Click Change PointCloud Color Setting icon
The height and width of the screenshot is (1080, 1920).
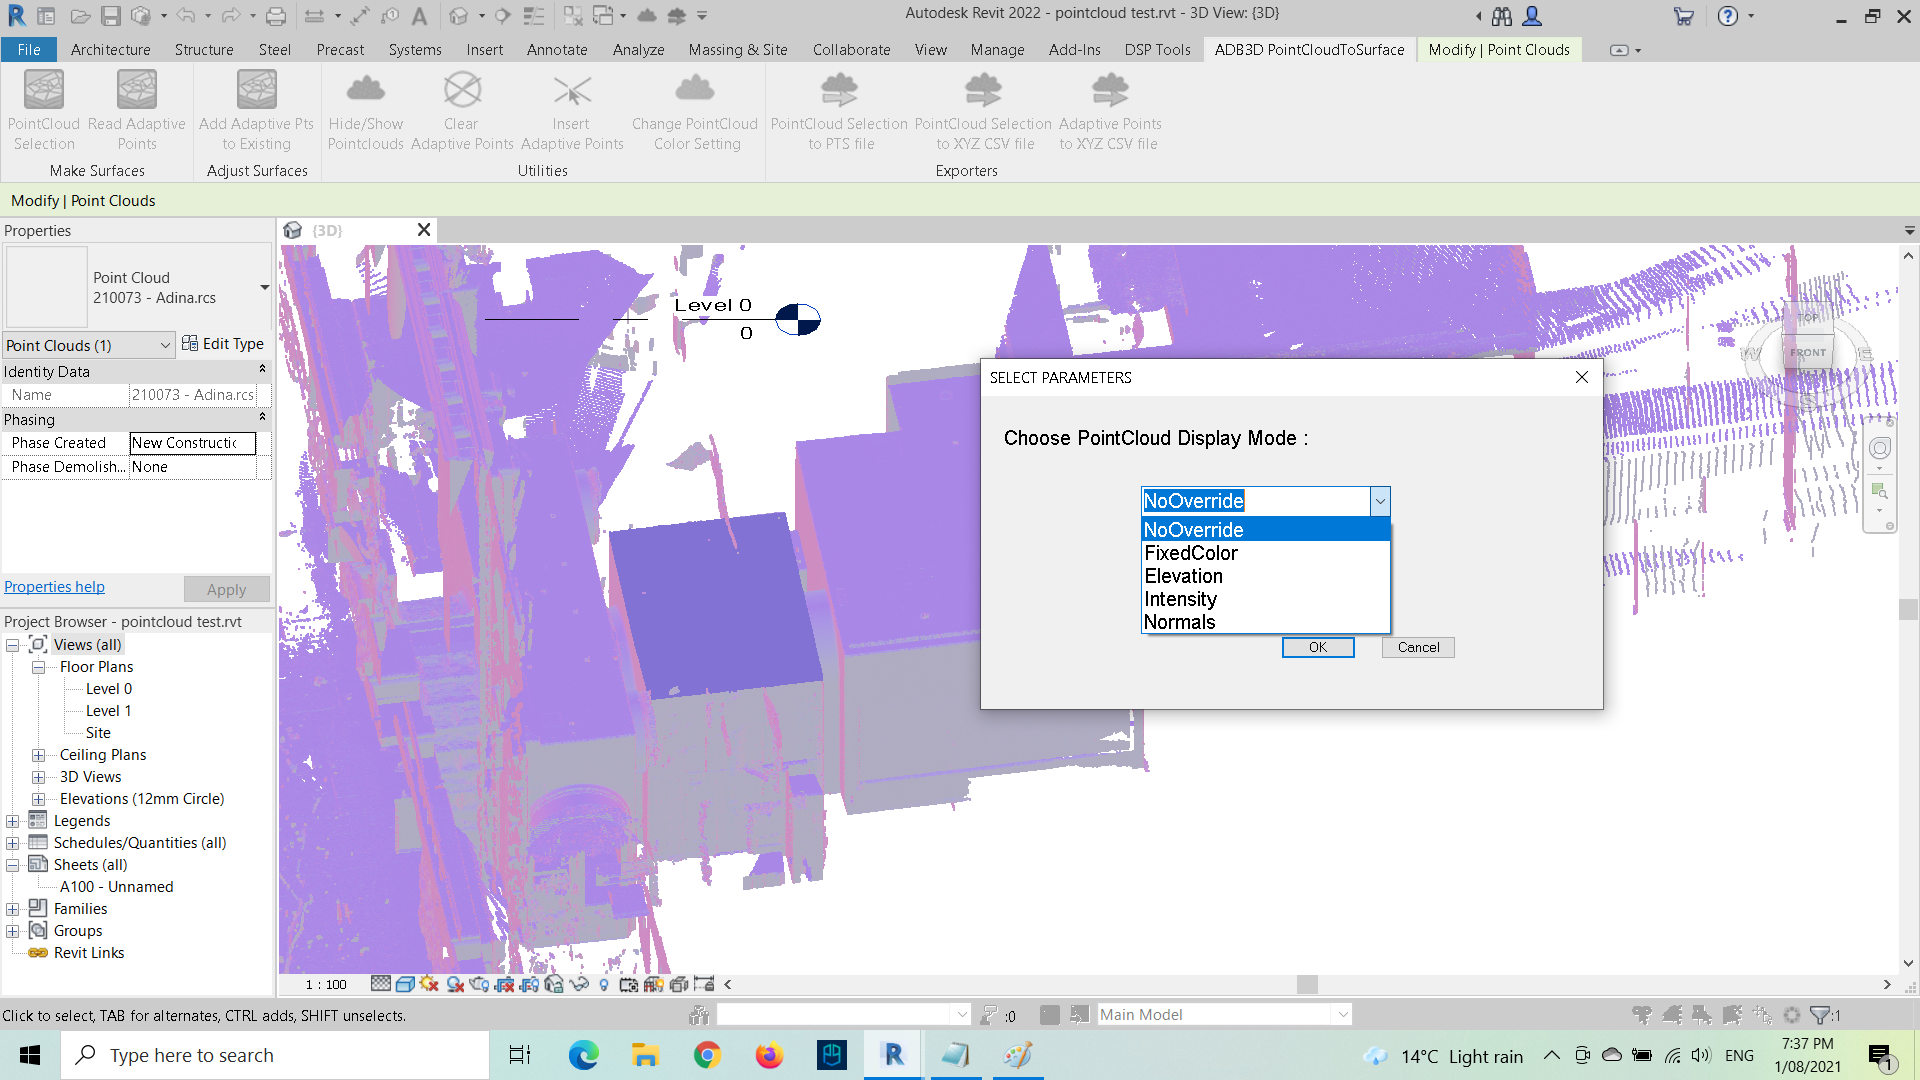pos(694,90)
